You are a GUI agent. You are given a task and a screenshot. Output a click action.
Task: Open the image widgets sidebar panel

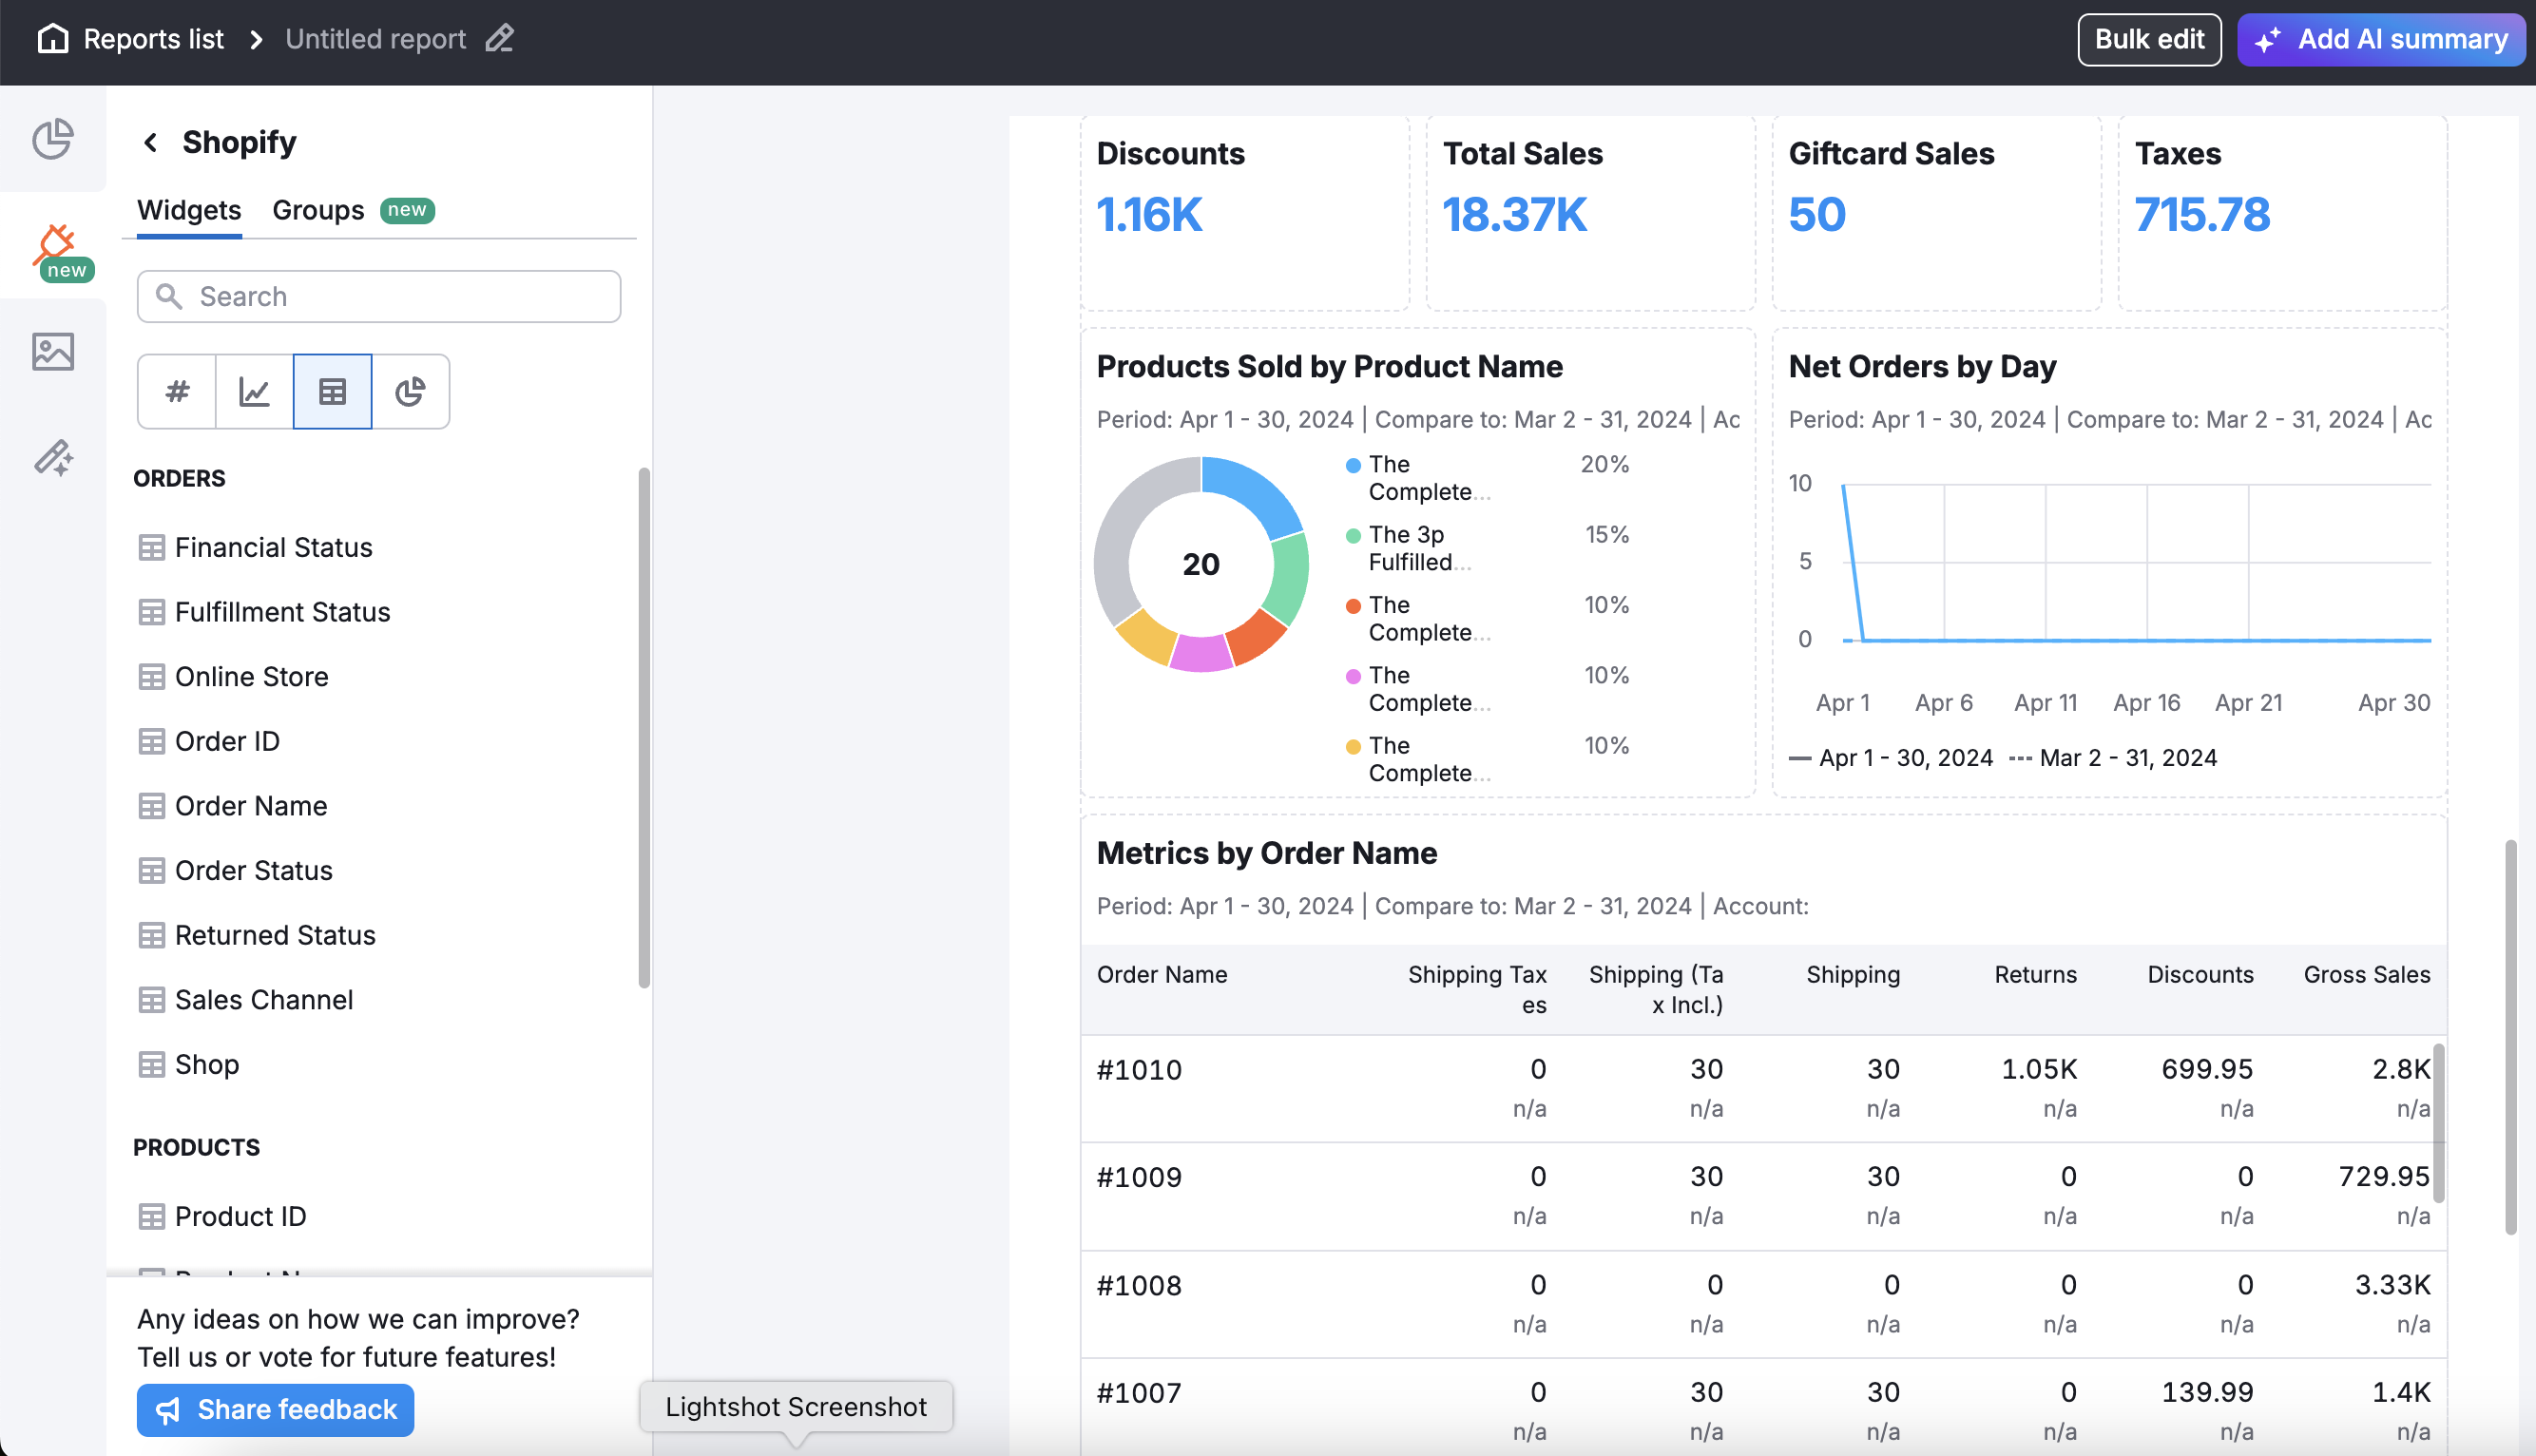[x=52, y=352]
